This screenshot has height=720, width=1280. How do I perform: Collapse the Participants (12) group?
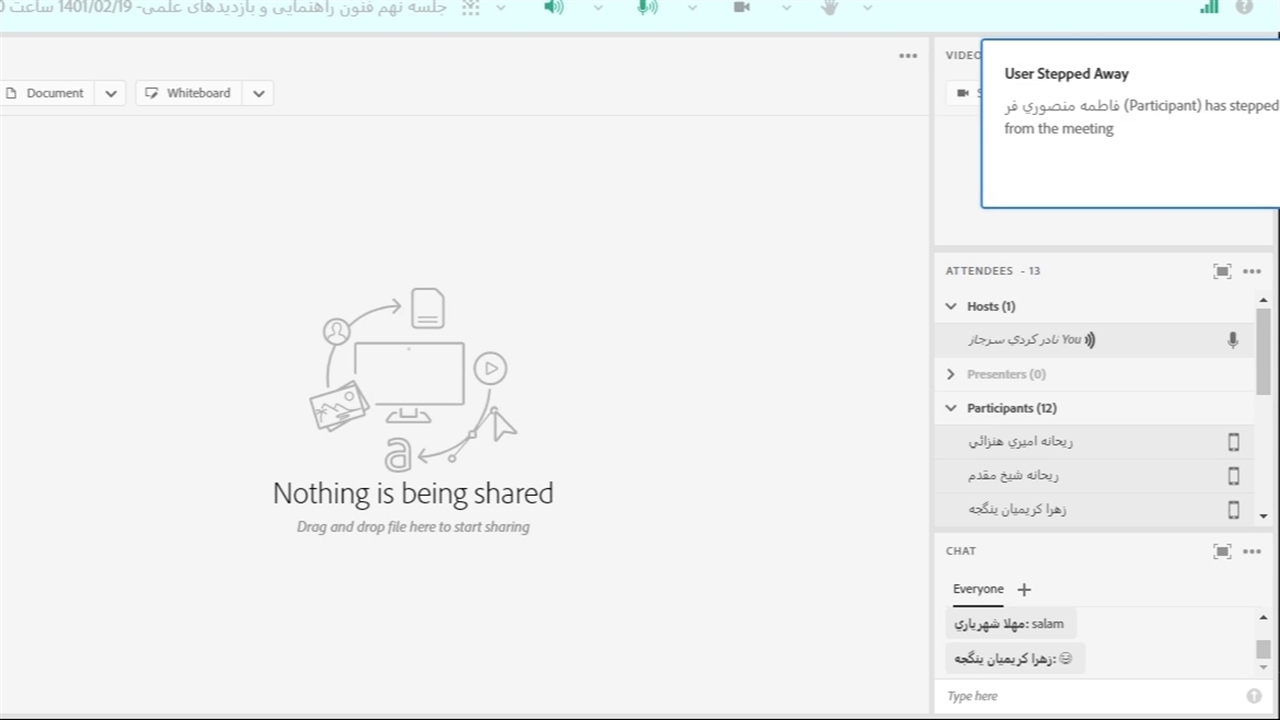coord(951,408)
